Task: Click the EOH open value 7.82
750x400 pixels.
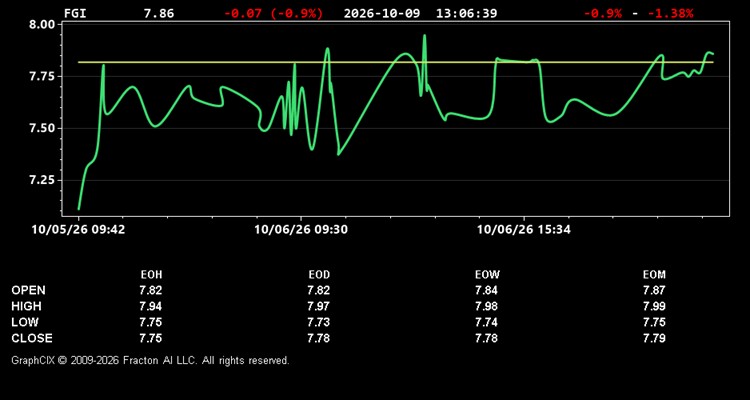Action: pyautogui.click(x=151, y=290)
